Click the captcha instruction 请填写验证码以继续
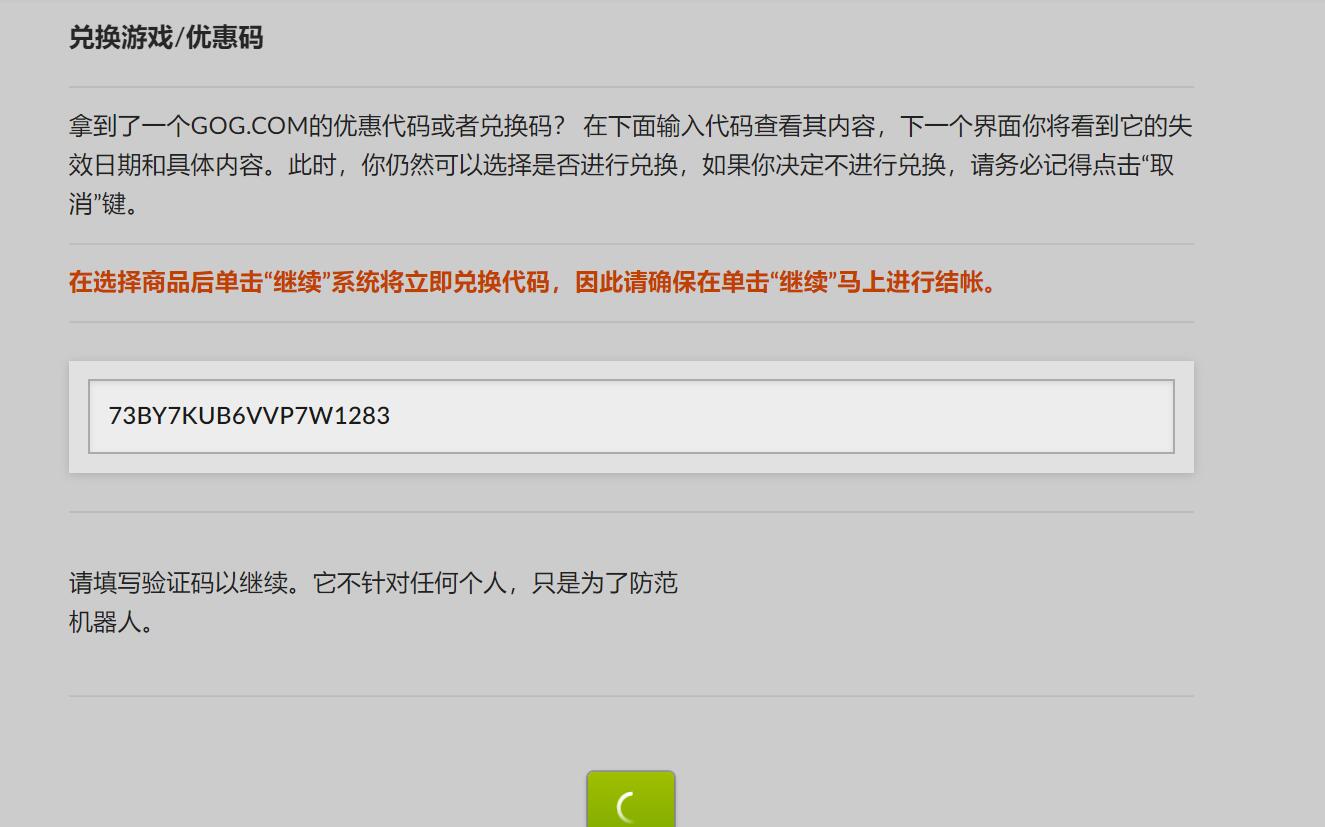The height and width of the screenshot is (827, 1325). pos(178,583)
